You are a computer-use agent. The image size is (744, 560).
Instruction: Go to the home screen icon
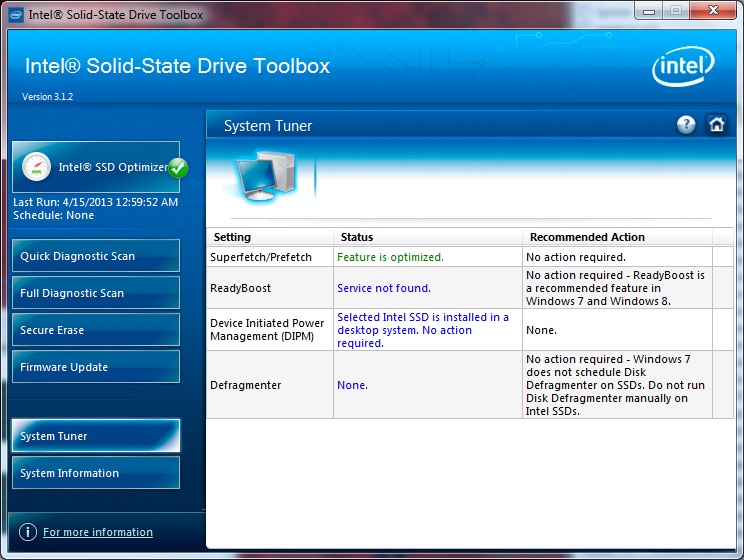[716, 125]
